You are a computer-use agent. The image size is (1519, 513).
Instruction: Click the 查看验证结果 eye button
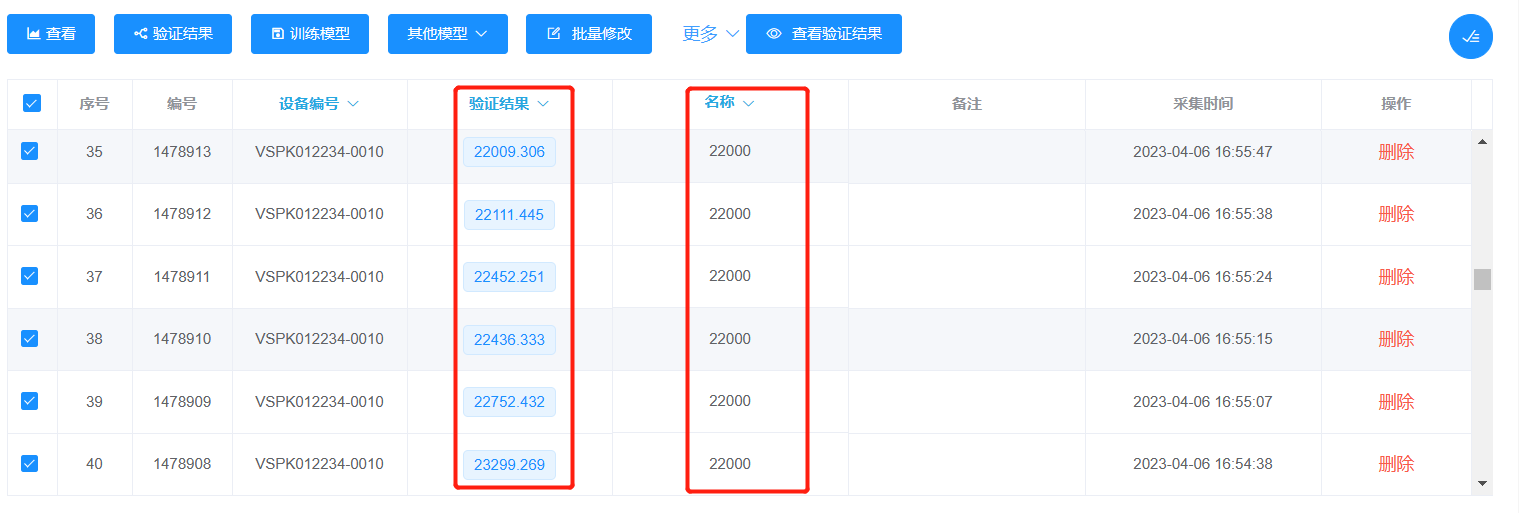pyautogui.click(x=823, y=34)
